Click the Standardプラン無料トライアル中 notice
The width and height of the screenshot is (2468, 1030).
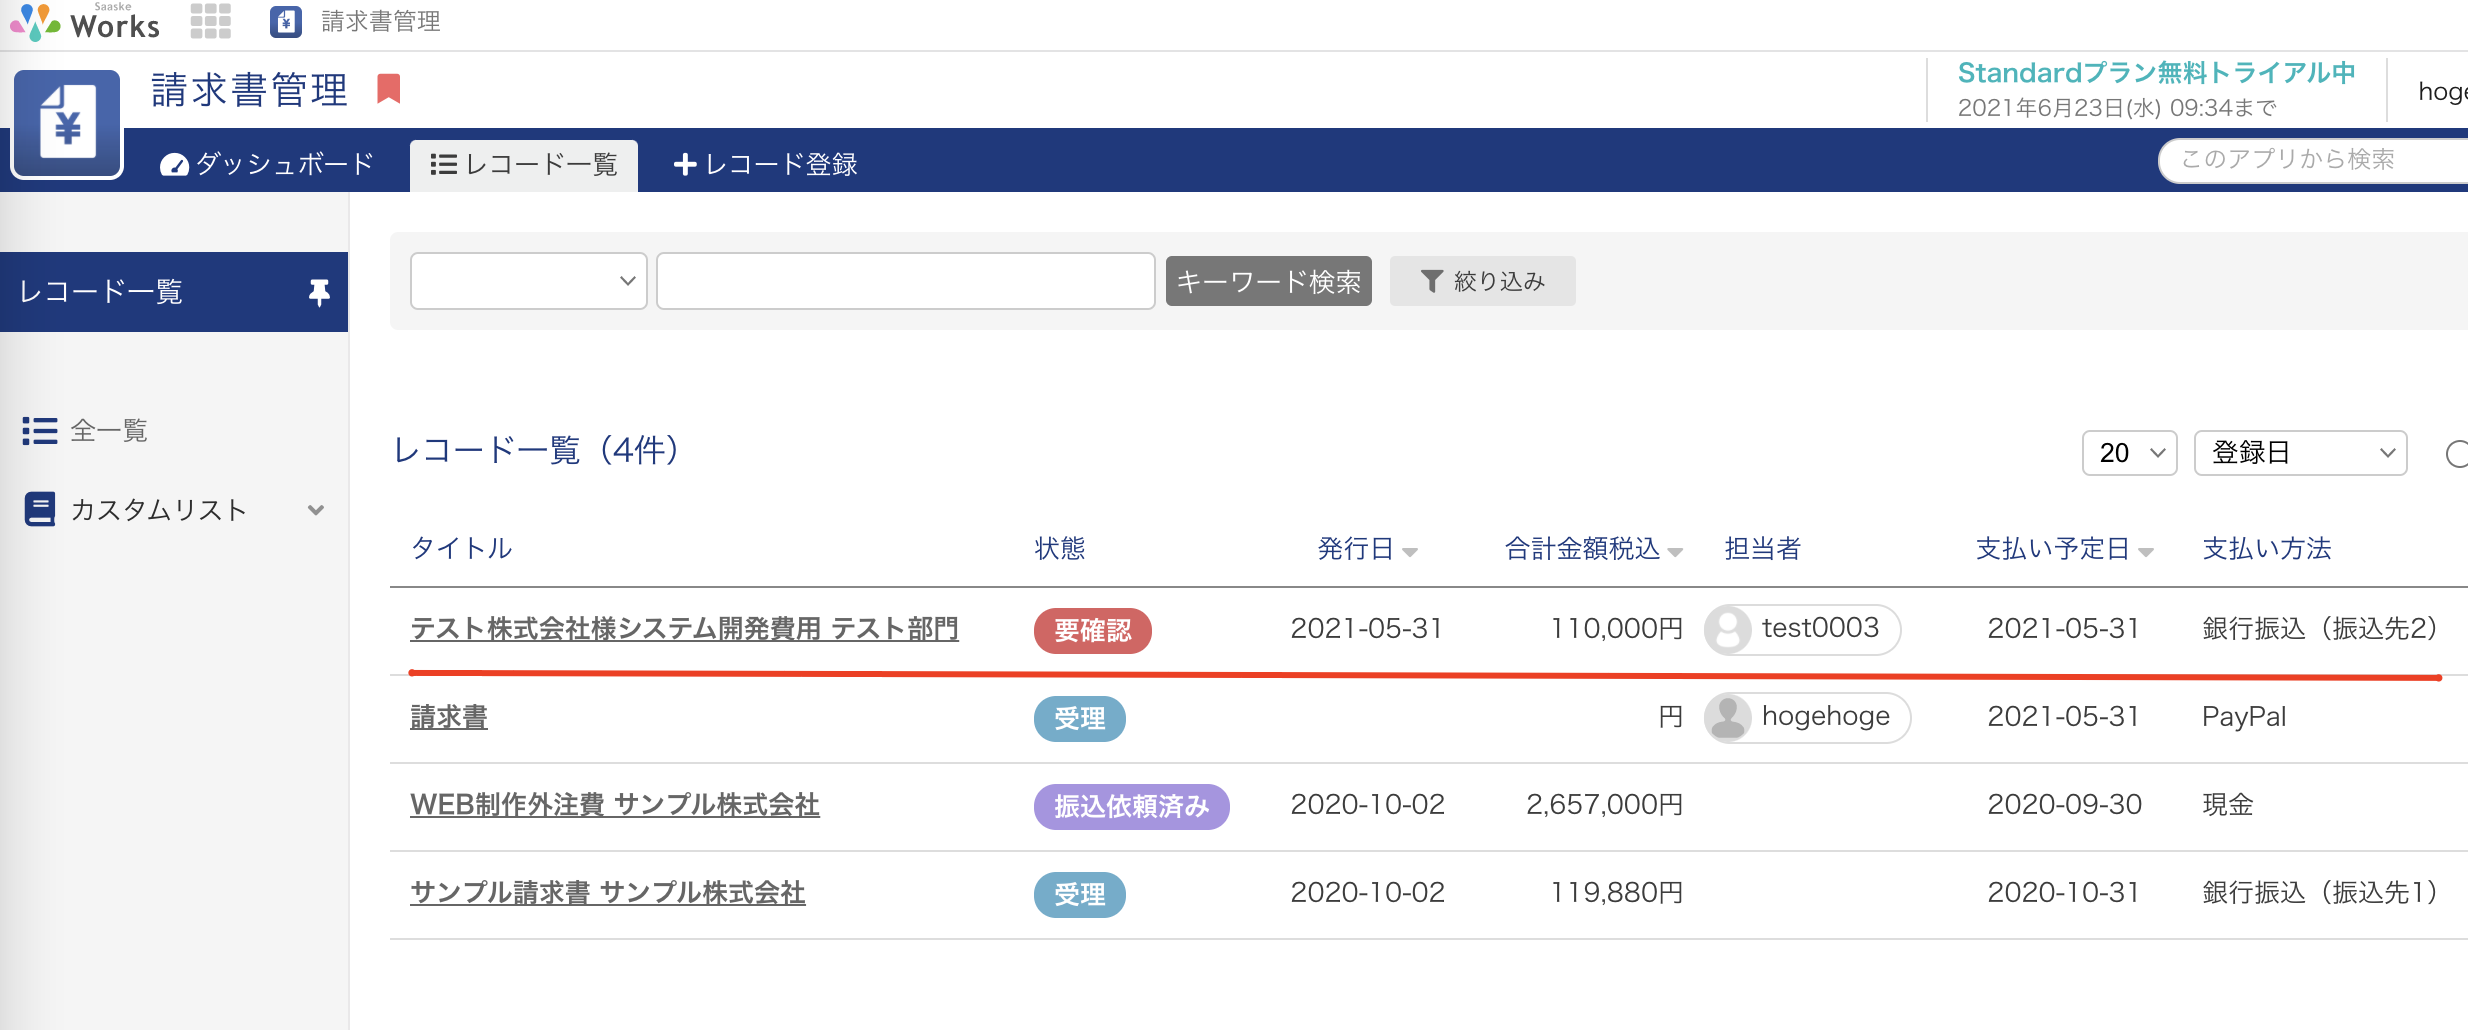point(2156,73)
